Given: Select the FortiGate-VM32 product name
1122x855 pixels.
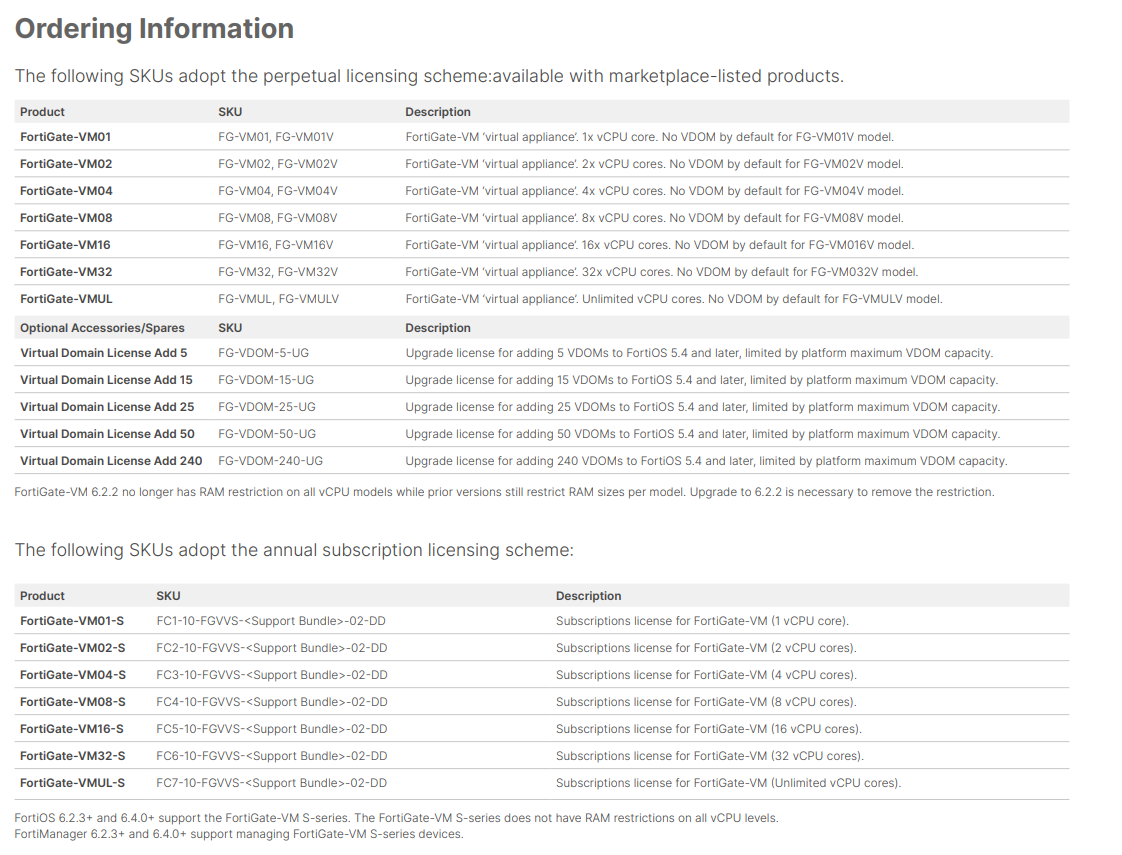Looking at the screenshot, I should [66, 272].
